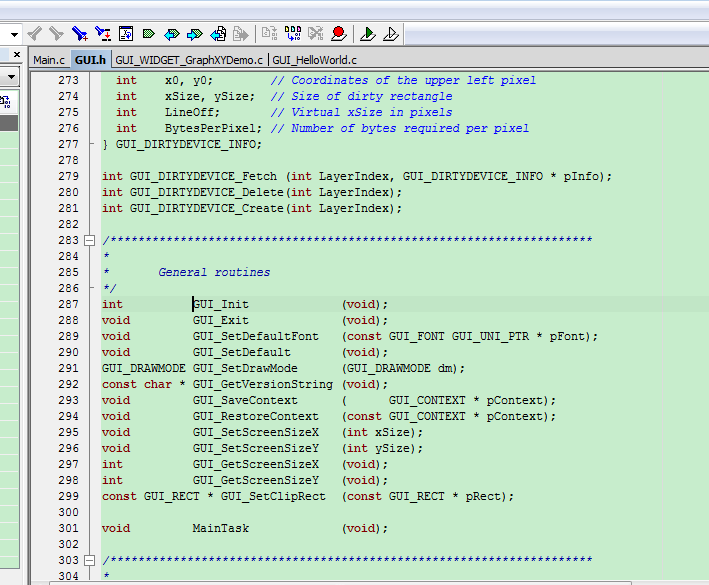This screenshot has height=585, width=709.
Task: Click GUI_SetClipRect on line 299
Action: [273, 496]
